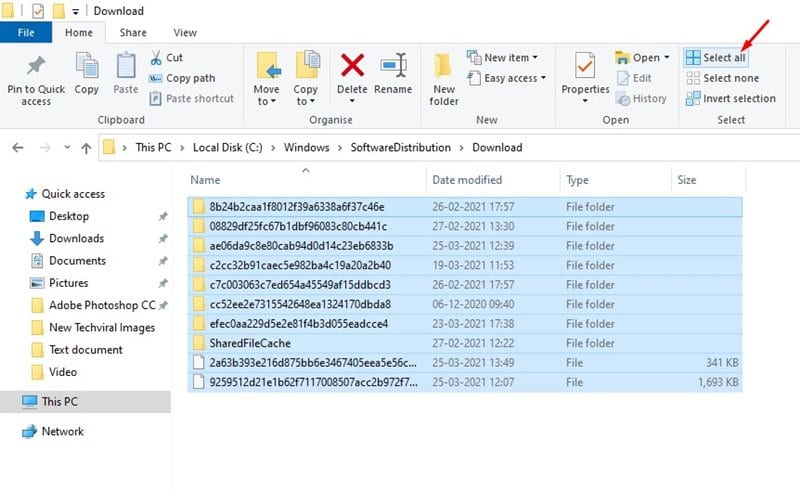Select file starting with 9259512d21e1b62f
The image size is (800, 490).
click(465, 382)
